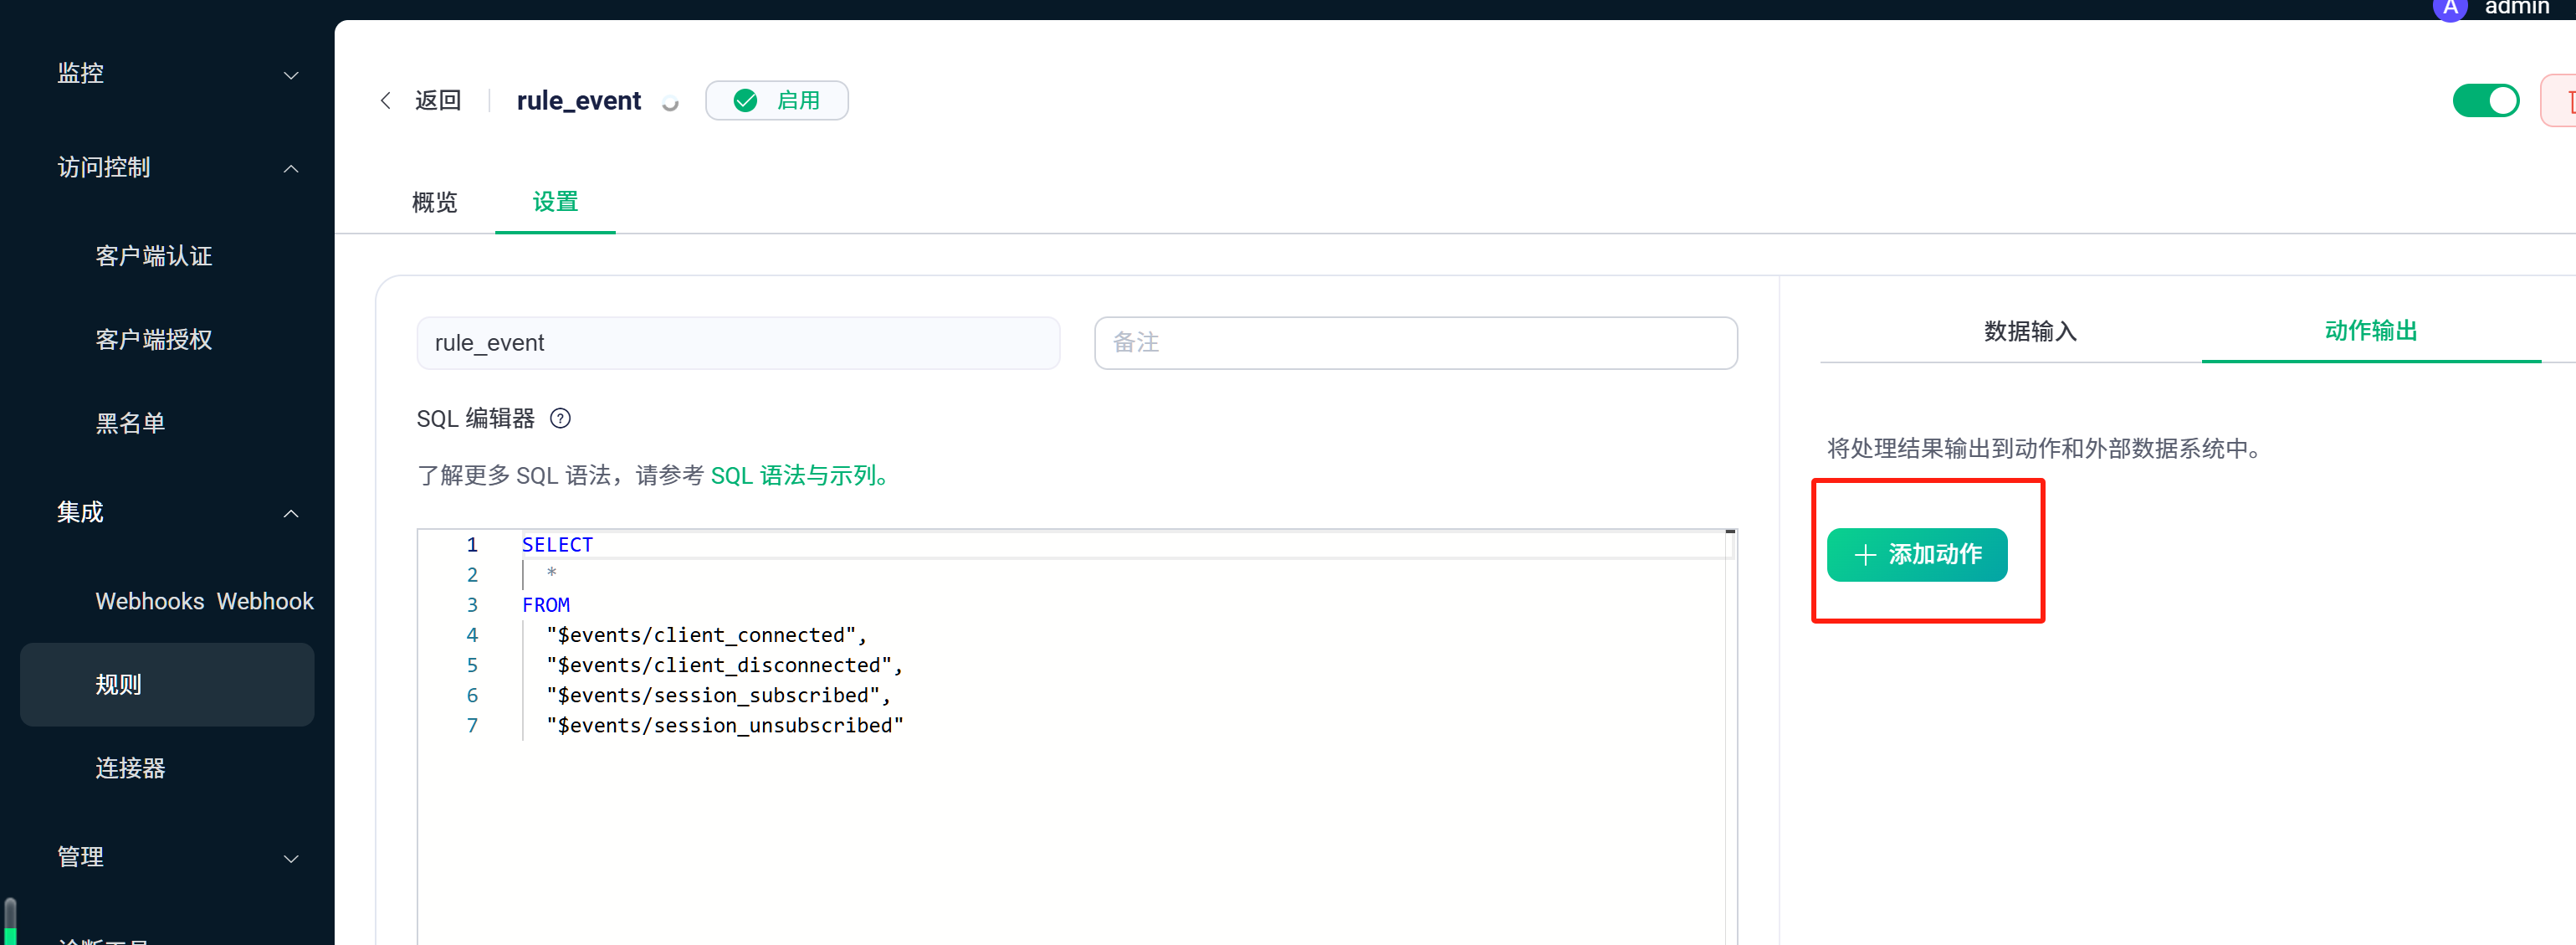Switch to the 动作输出 tab

tap(2370, 331)
